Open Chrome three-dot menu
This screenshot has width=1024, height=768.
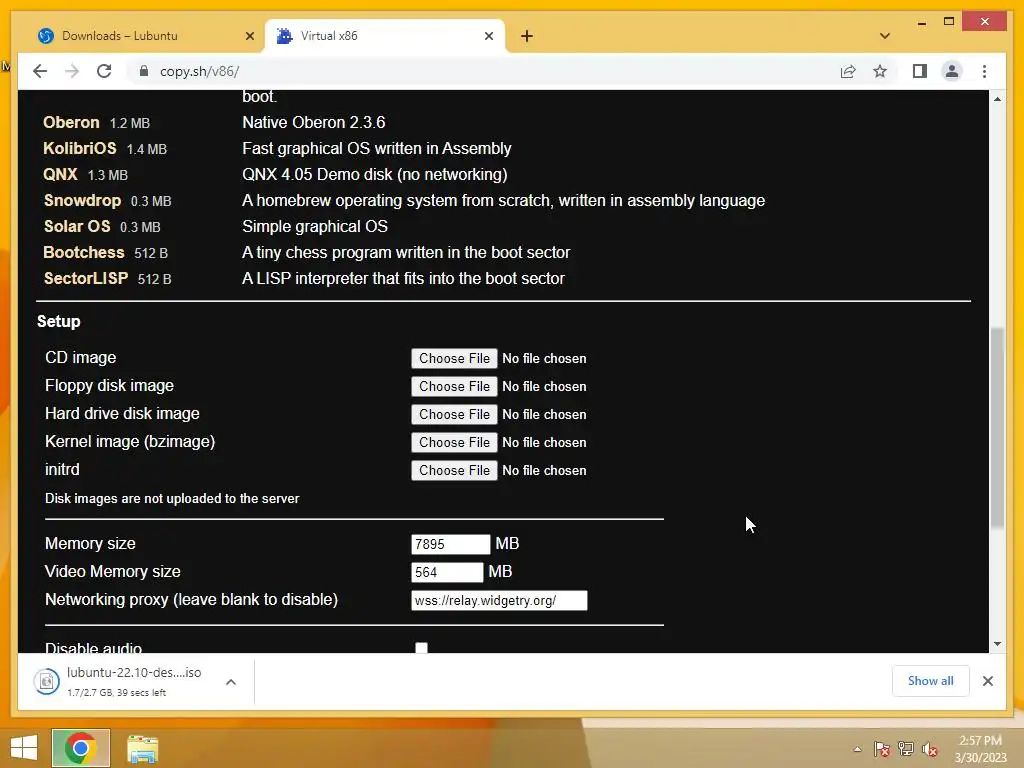point(984,71)
